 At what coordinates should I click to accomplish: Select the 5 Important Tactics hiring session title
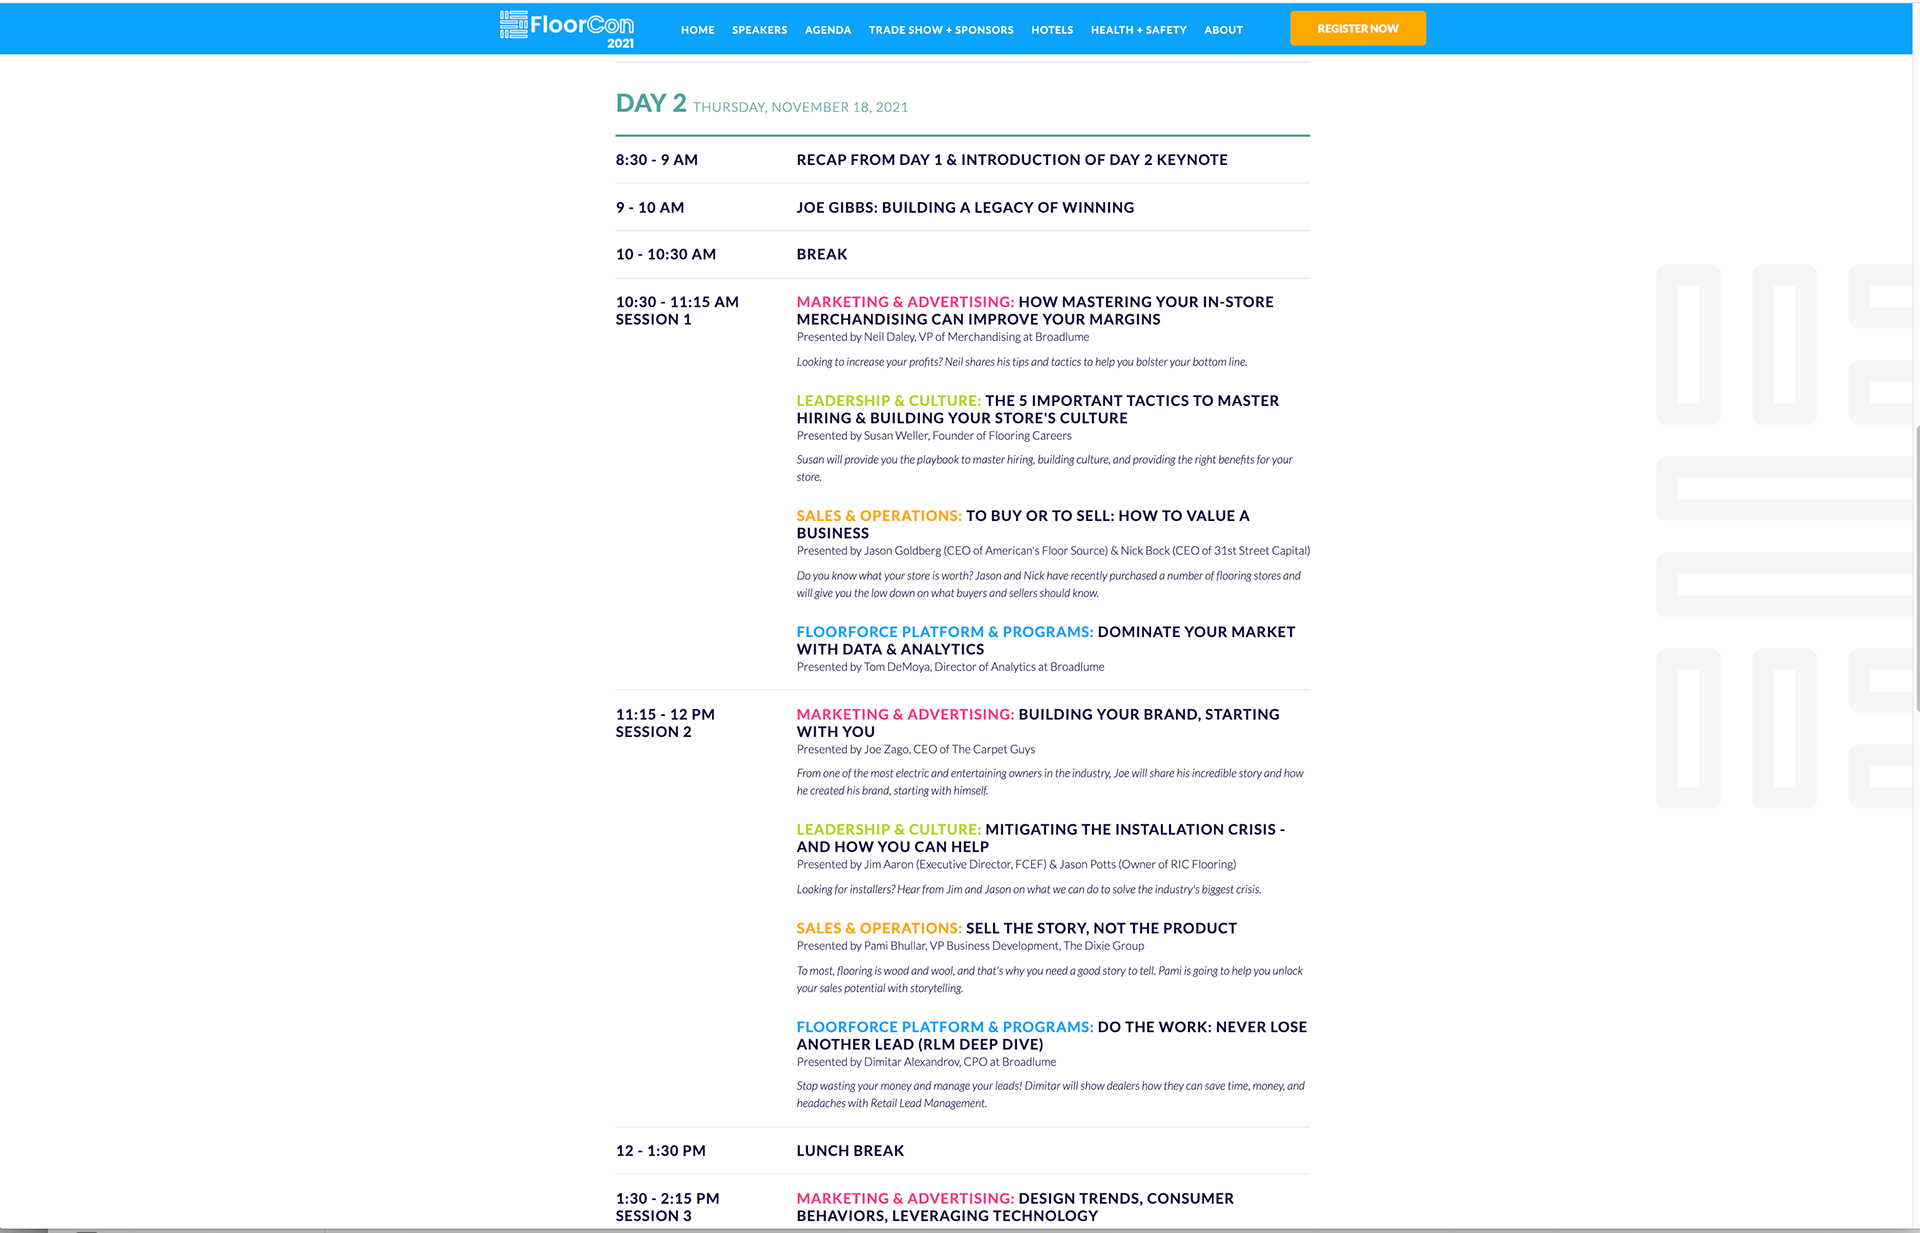[1038, 410]
